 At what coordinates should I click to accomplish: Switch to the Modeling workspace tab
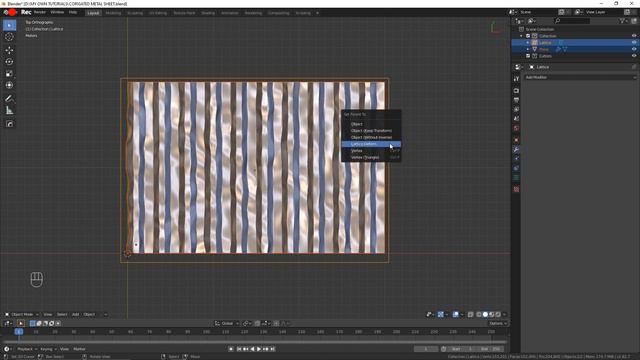coord(113,13)
